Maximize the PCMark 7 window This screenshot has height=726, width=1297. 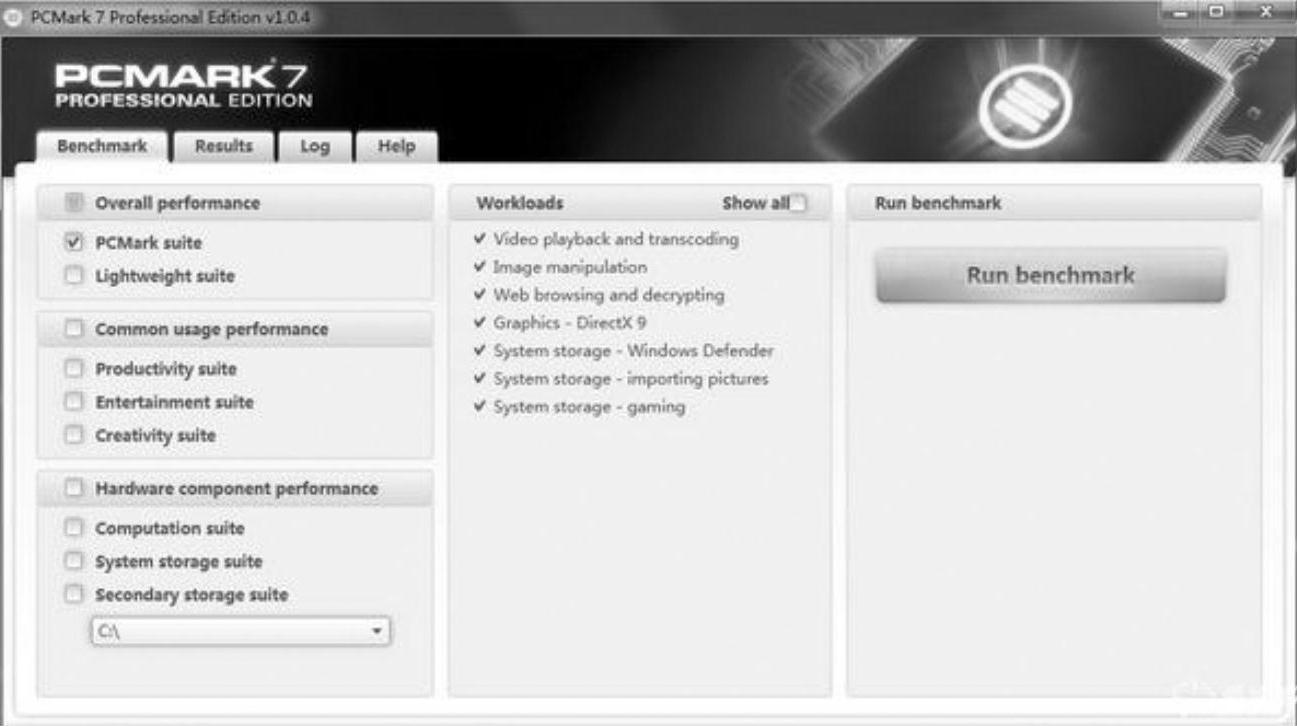pos(1216,12)
